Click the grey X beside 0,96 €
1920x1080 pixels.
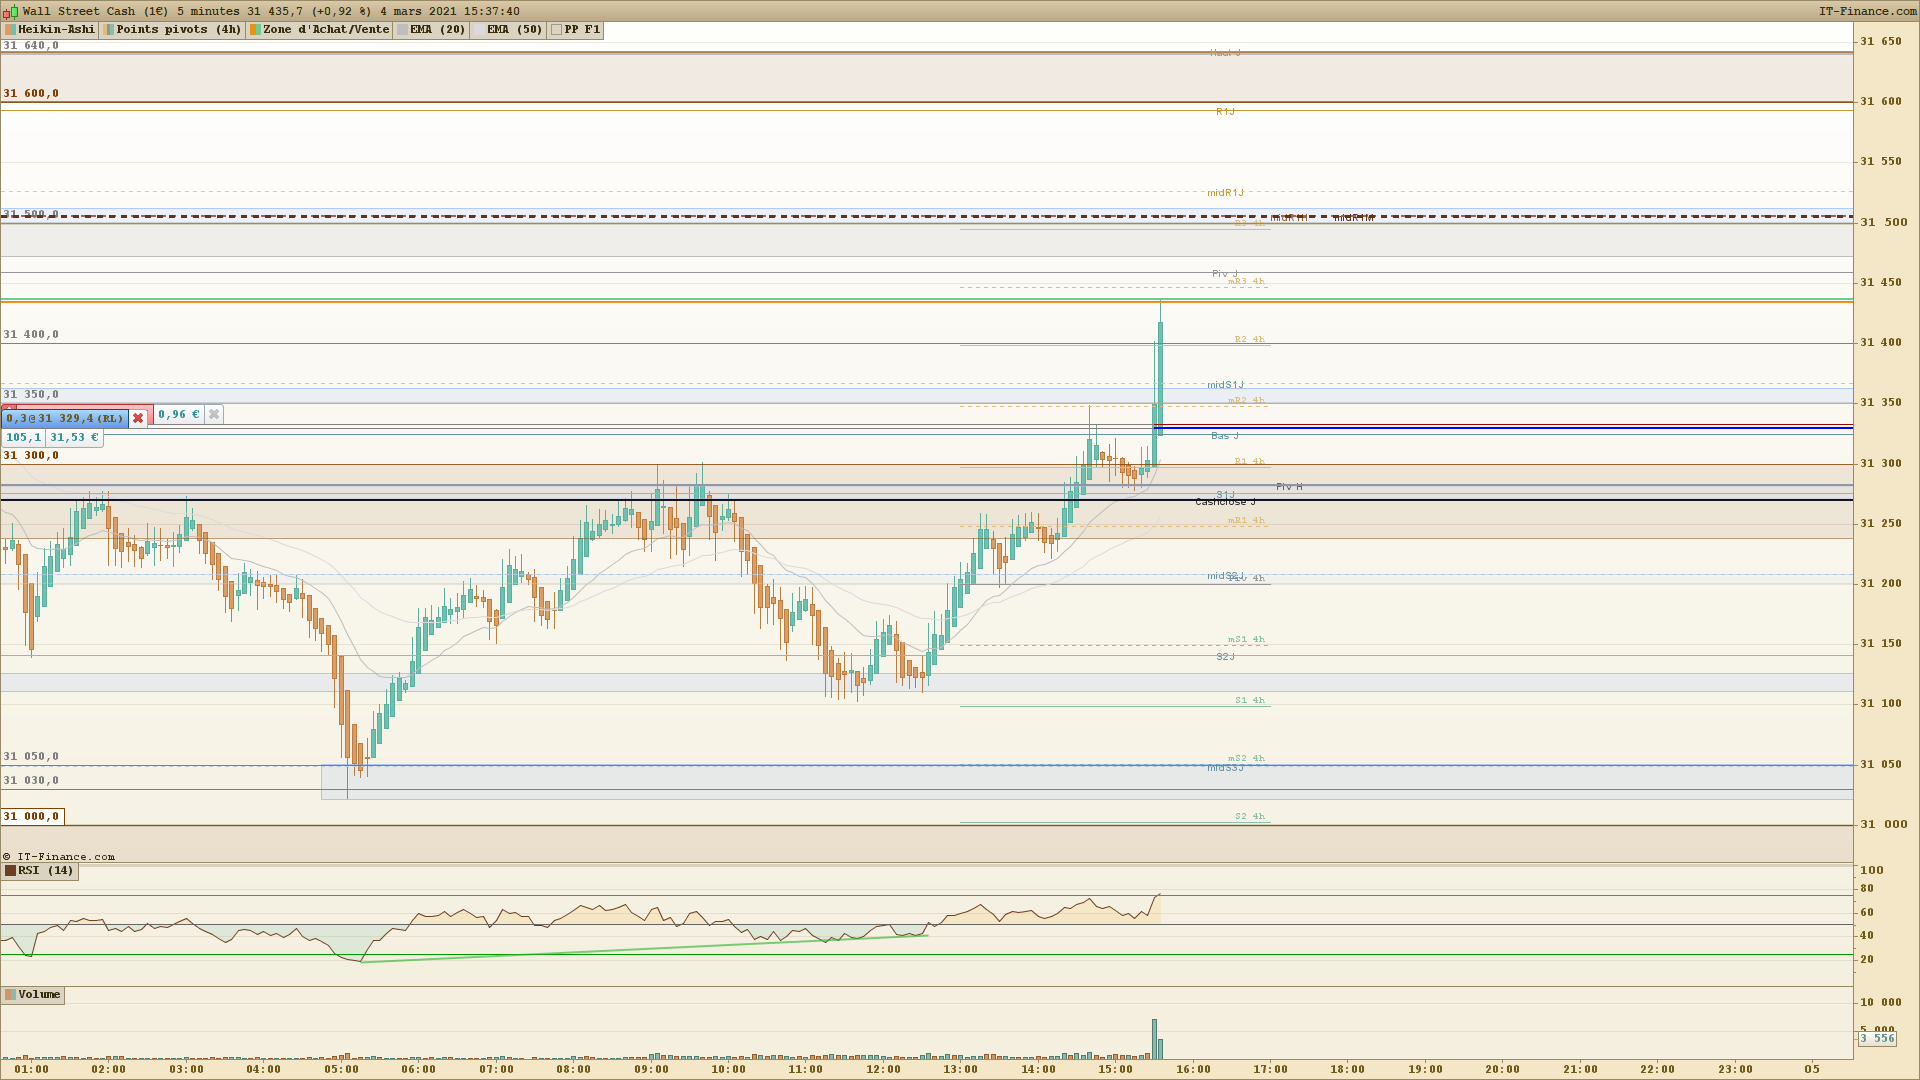[x=213, y=414]
